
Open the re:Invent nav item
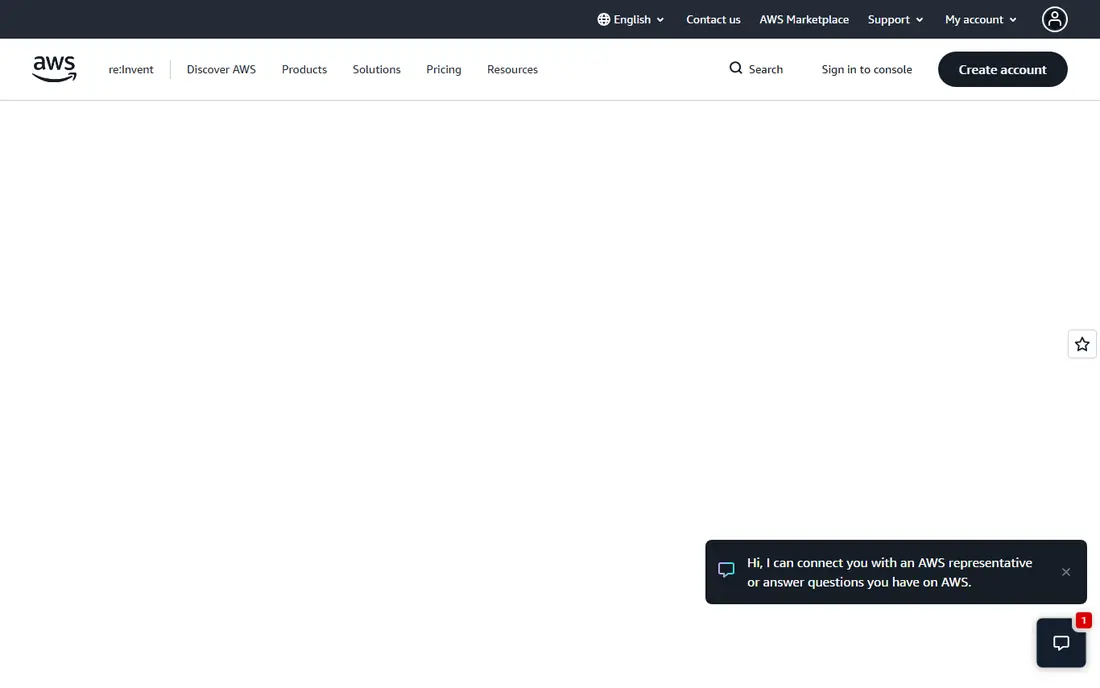click(131, 69)
